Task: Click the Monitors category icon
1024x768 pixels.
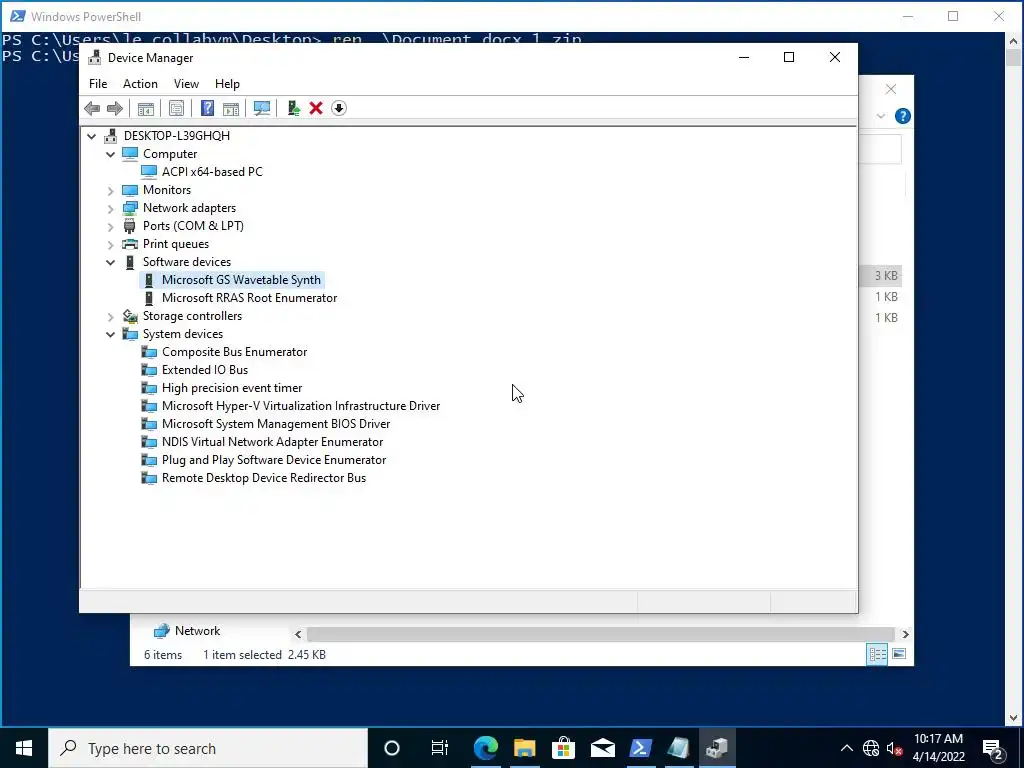Action: point(130,190)
